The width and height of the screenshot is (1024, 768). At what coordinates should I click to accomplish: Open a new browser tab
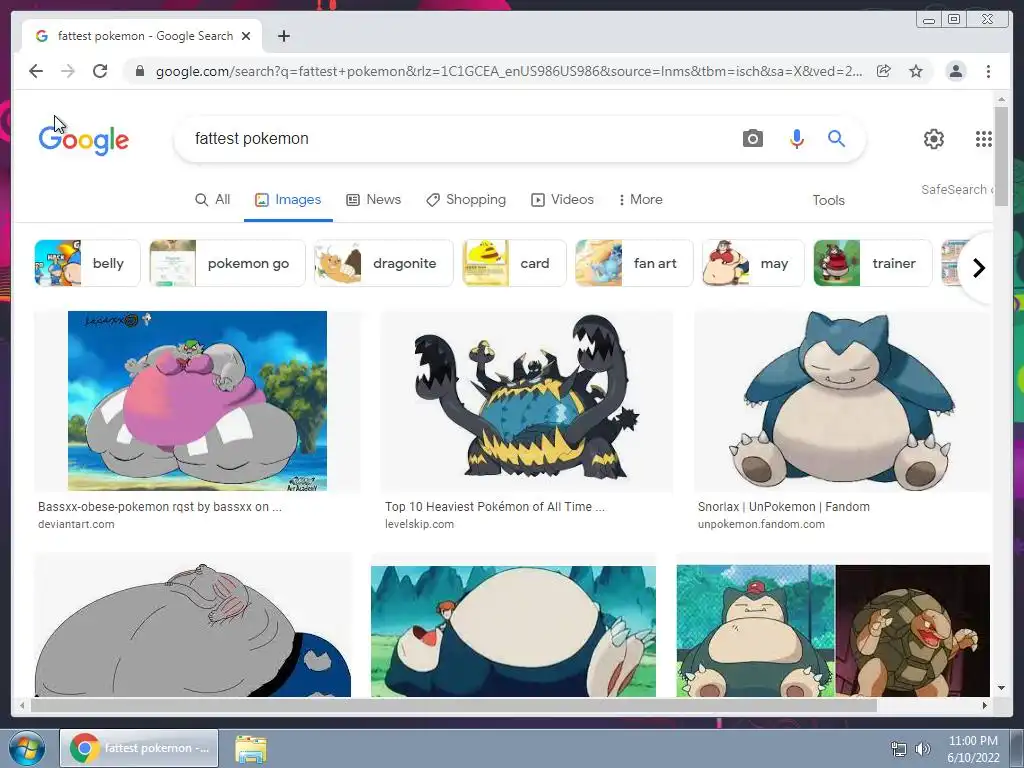283,36
